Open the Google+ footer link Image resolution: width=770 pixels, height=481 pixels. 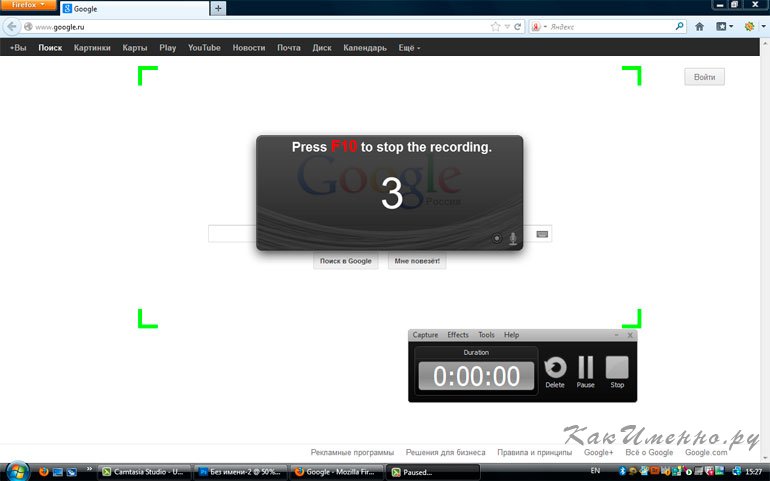click(598, 452)
